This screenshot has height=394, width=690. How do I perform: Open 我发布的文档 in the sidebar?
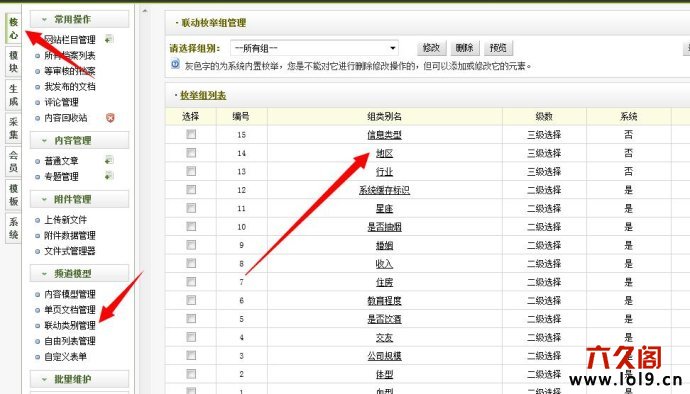point(70,86)
